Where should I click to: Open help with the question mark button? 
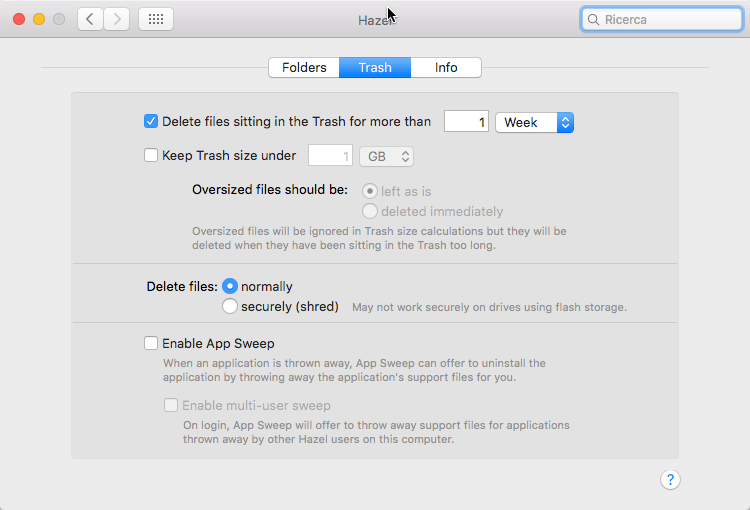(x=670, y=479)
